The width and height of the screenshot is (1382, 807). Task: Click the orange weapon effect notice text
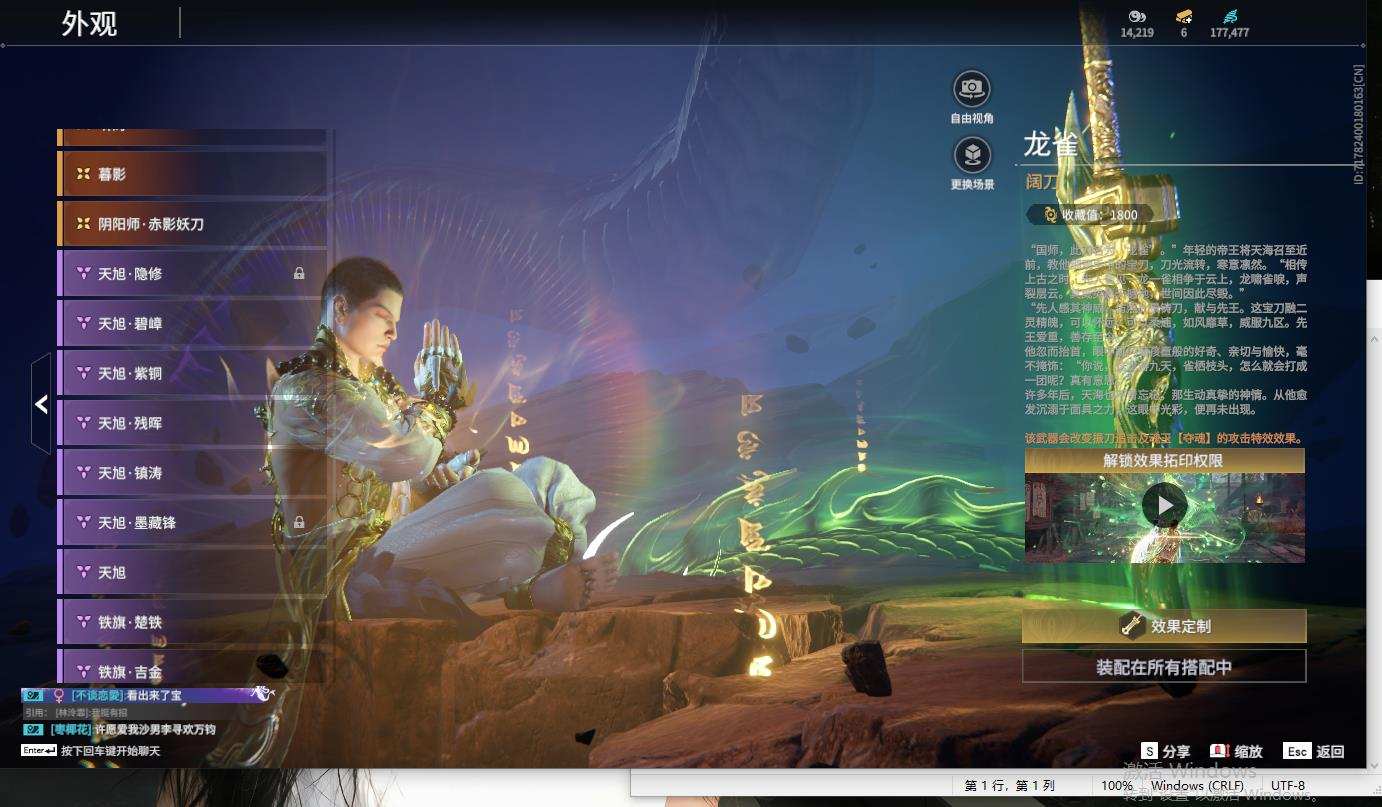pyautogui.click(x=1164, y=438)
